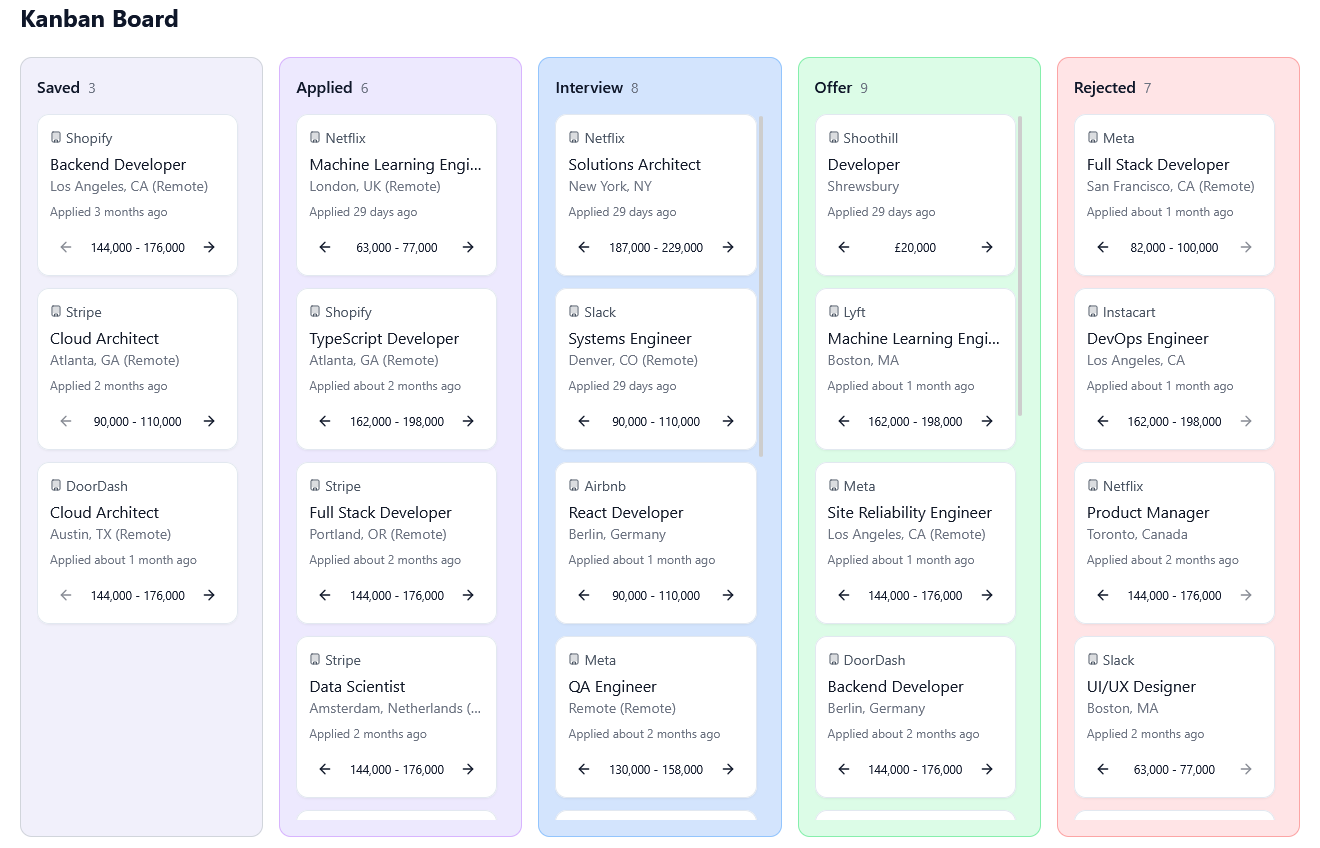Screen dimensions: 1320x848
Task: Click right arrow on Full Stack Developer at Stripe
Action: pyautogui.click(x=468, y=595)
